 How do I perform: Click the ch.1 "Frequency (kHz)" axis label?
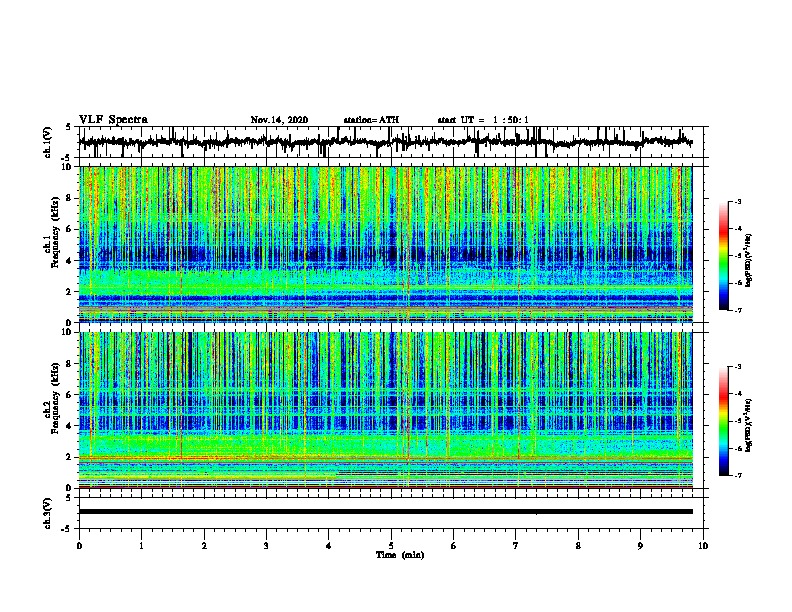[55, 232]
